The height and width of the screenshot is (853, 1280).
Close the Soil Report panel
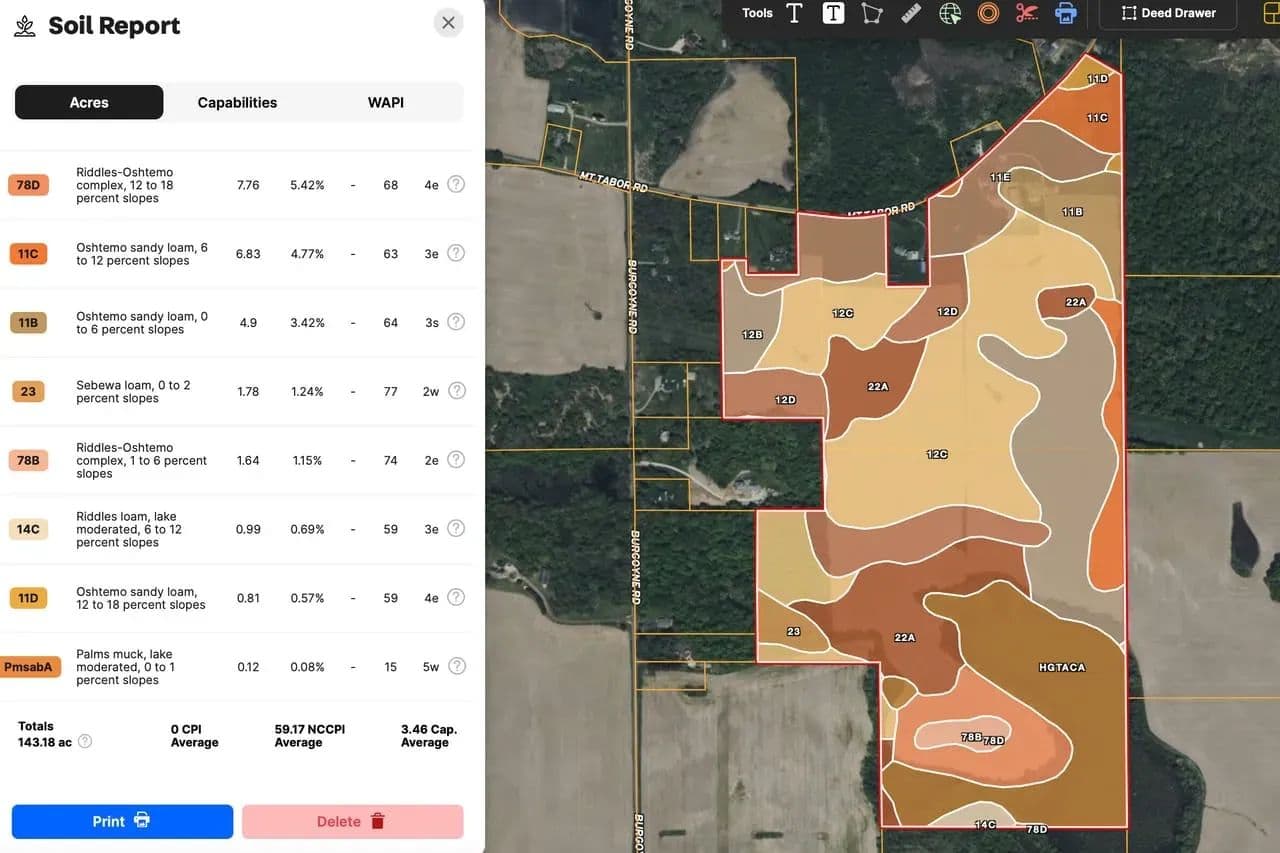448,23
